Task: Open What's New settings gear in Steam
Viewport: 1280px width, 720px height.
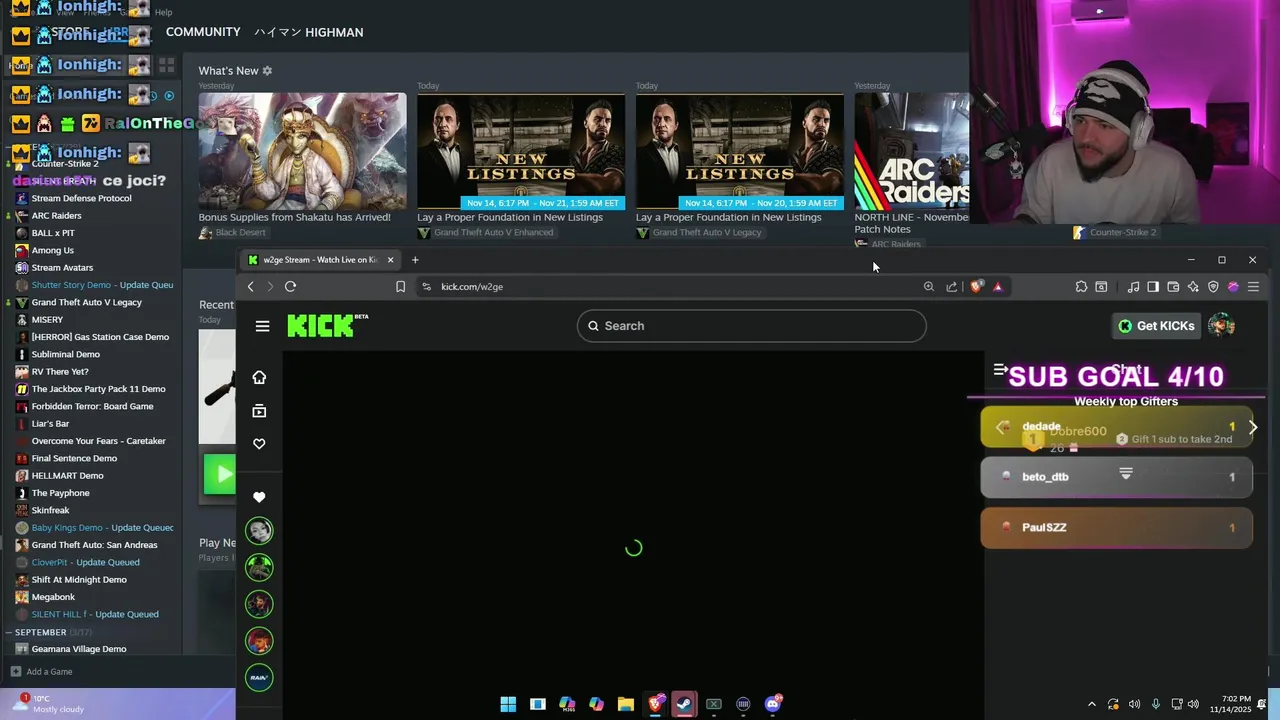Action: pyautogui.click(x=267, y=71)
